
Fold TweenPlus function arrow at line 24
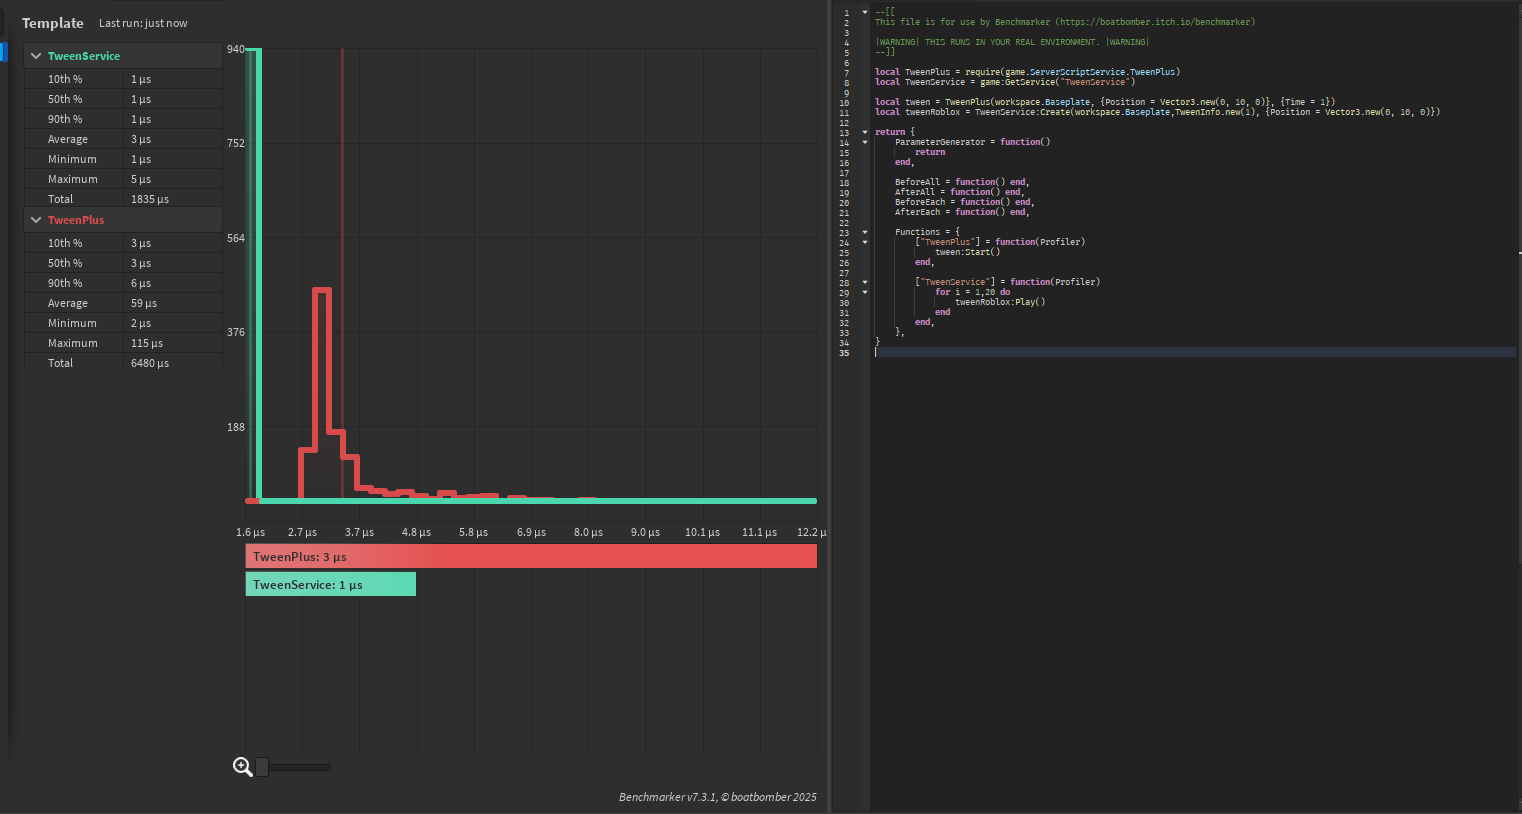pyautogui.click(x=865, y=242)
